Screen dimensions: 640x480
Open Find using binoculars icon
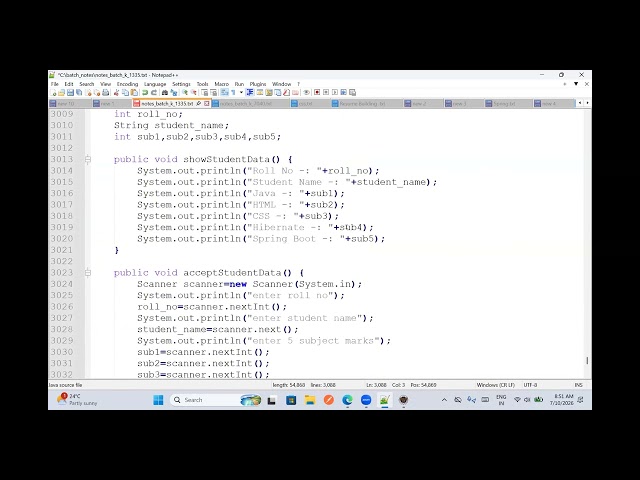pos(164,93)
